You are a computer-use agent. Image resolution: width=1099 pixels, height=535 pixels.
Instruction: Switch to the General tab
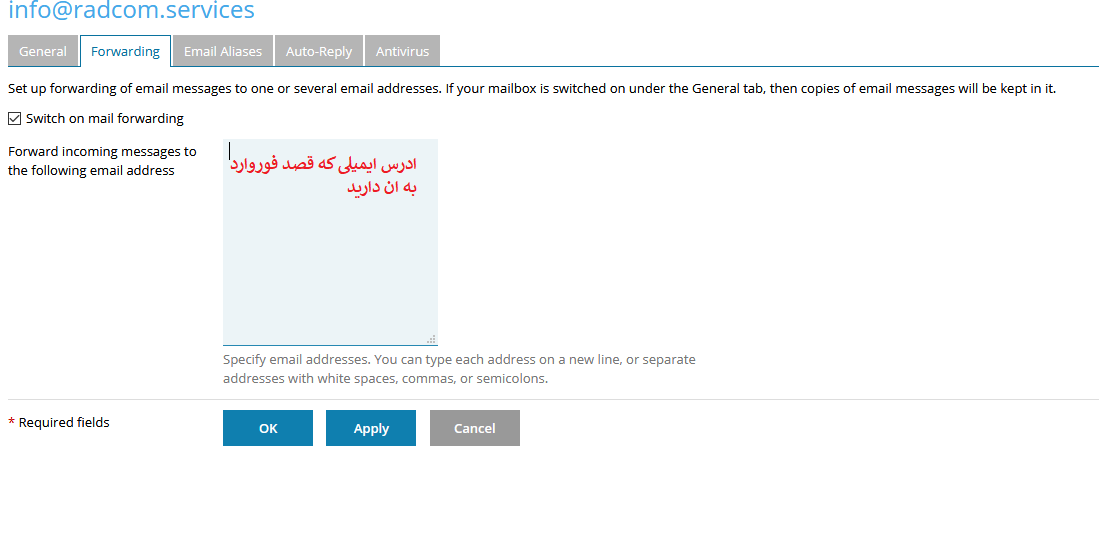click(43, 51)
